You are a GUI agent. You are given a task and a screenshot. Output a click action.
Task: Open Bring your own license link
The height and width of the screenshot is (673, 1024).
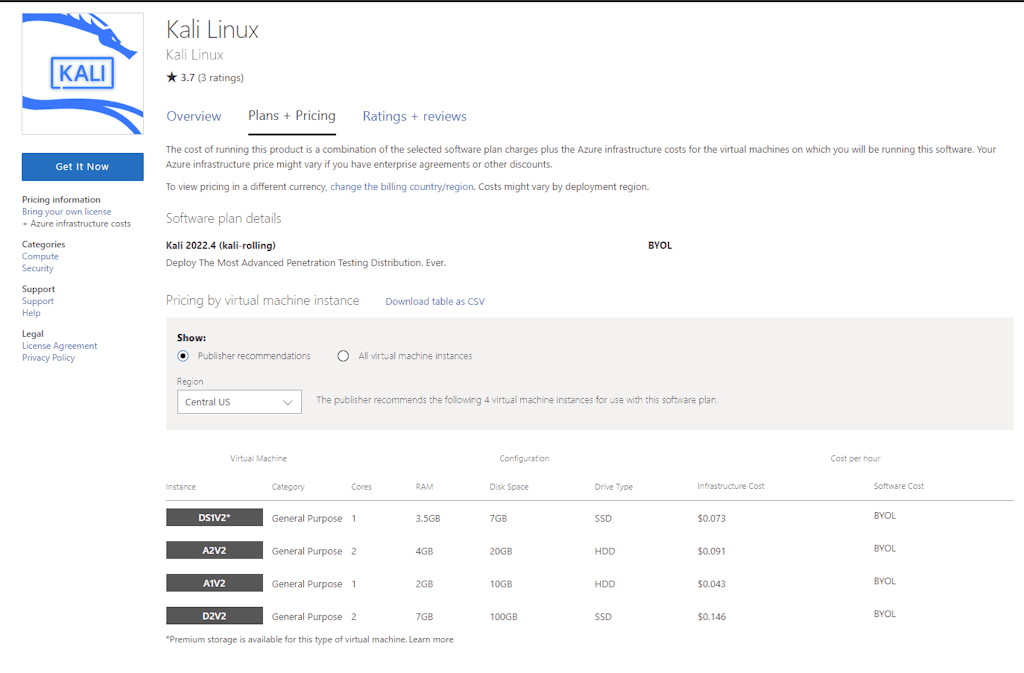(67, 211)
